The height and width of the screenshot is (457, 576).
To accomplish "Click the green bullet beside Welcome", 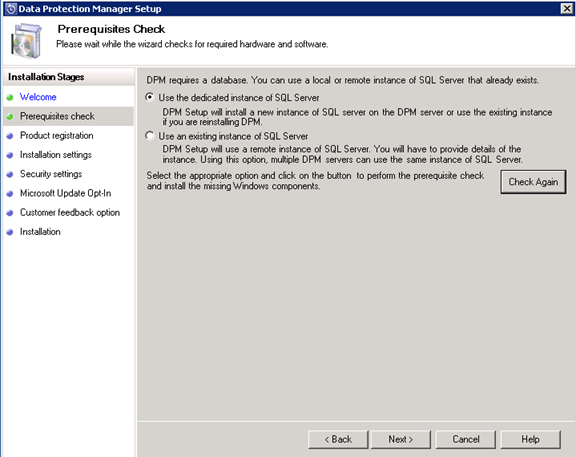I will point(10,97).
